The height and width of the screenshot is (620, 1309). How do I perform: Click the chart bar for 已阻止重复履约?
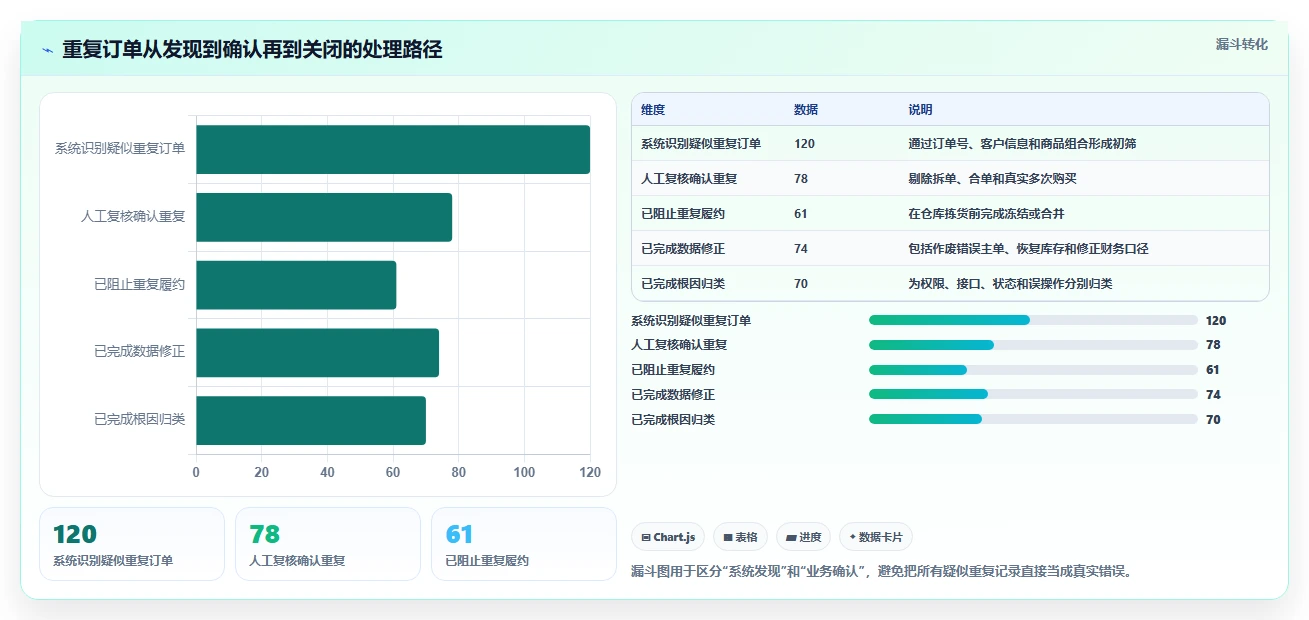(x=296, y=285)
